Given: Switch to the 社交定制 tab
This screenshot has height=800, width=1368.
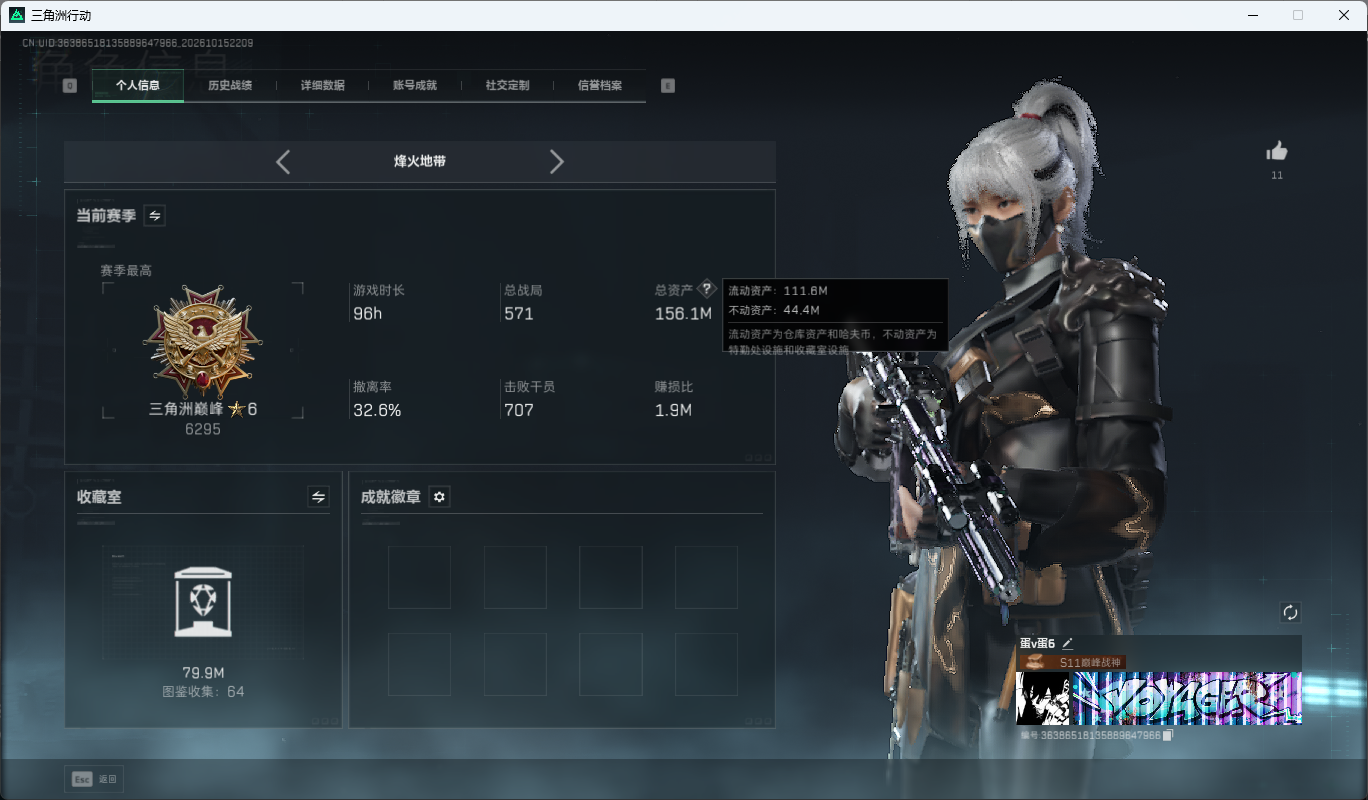Looking at the screenshot, I should click(507, 86).
